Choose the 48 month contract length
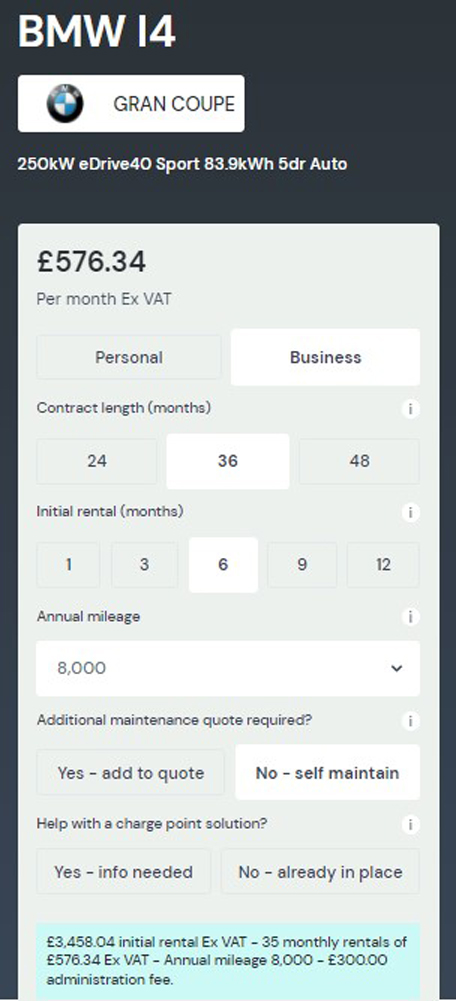 coord(360,461)
